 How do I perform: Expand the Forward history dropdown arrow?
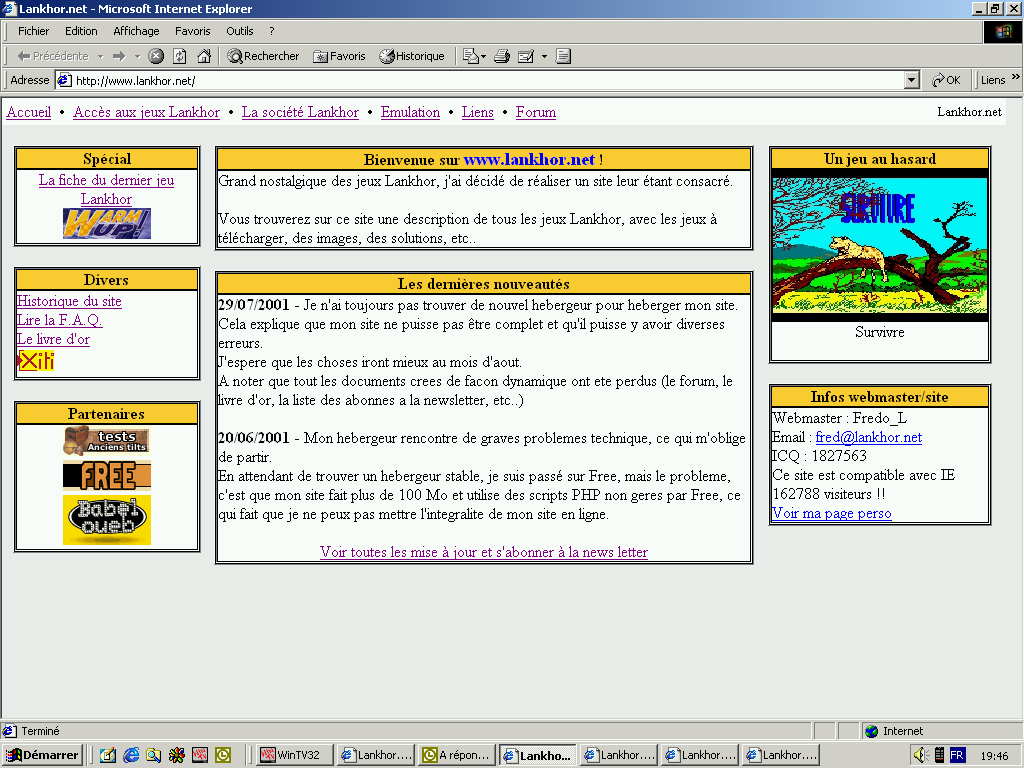click(137, 56)
